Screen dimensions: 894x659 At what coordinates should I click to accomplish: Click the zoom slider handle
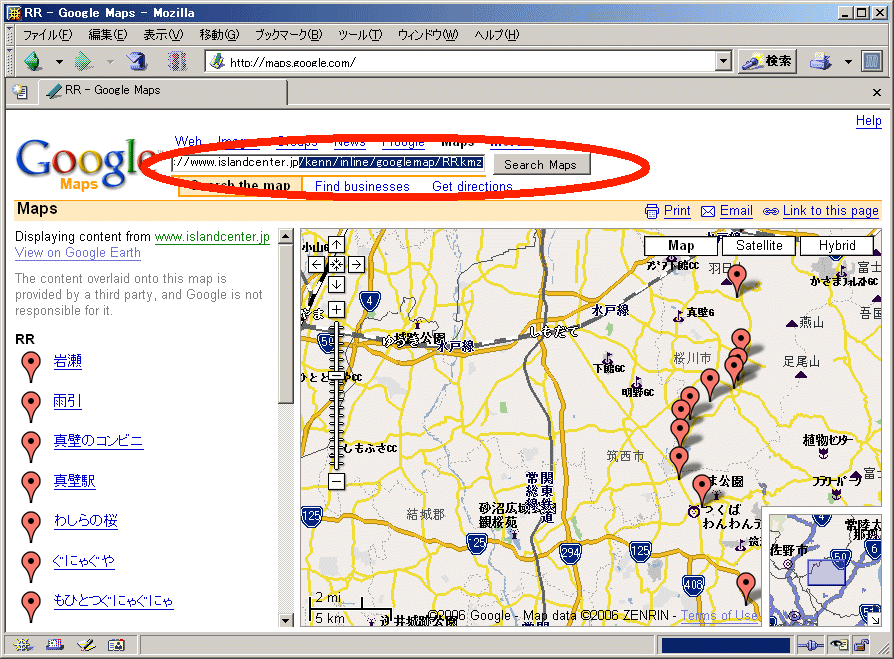click(336, 376)
